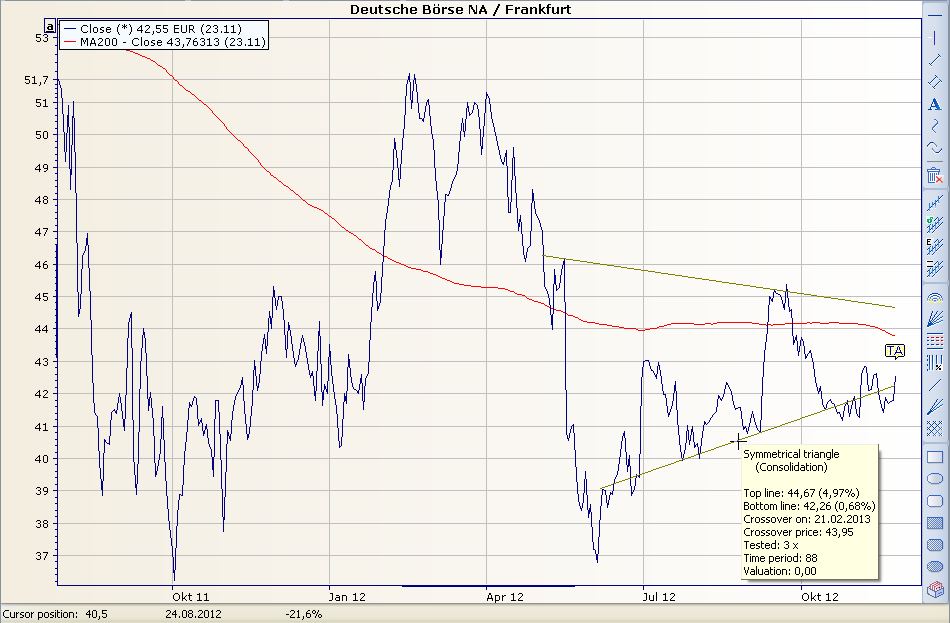
Task: Select the filled ellipse shape tool
Action: 934,567
